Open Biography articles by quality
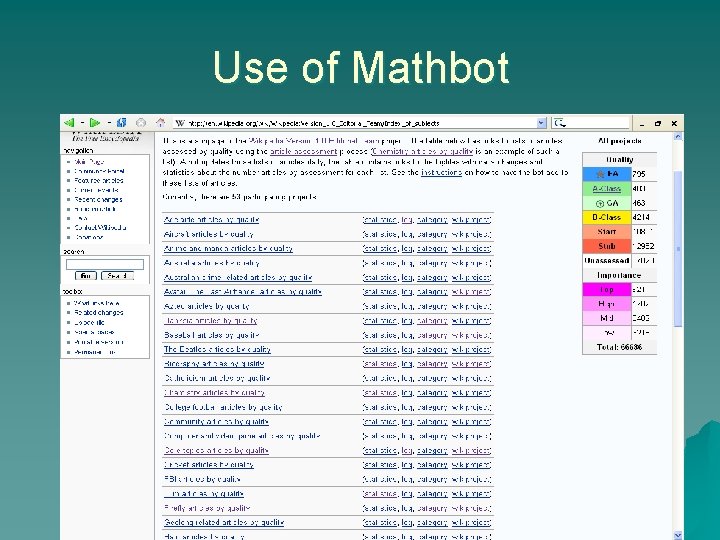 coord(214,364)
